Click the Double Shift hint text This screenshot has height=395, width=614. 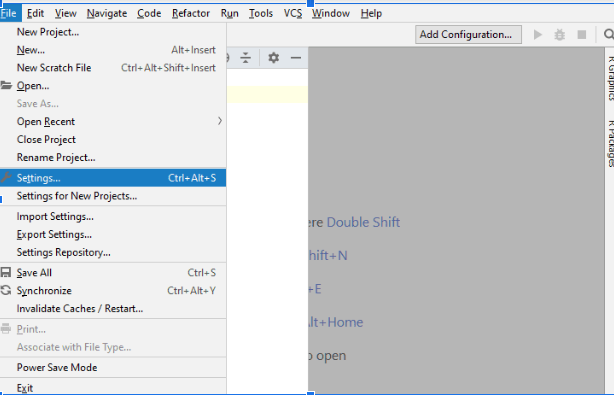363,222
